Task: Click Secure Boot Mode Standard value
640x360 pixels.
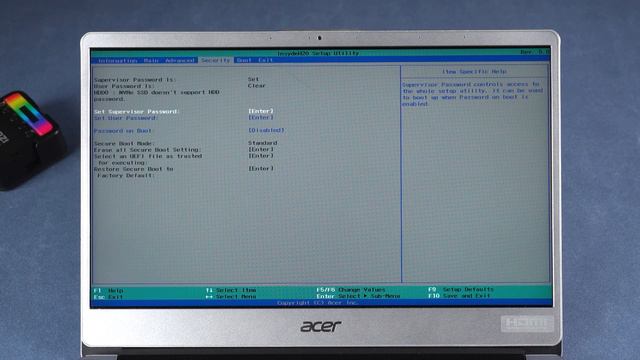Action: [x=262, y=143]
